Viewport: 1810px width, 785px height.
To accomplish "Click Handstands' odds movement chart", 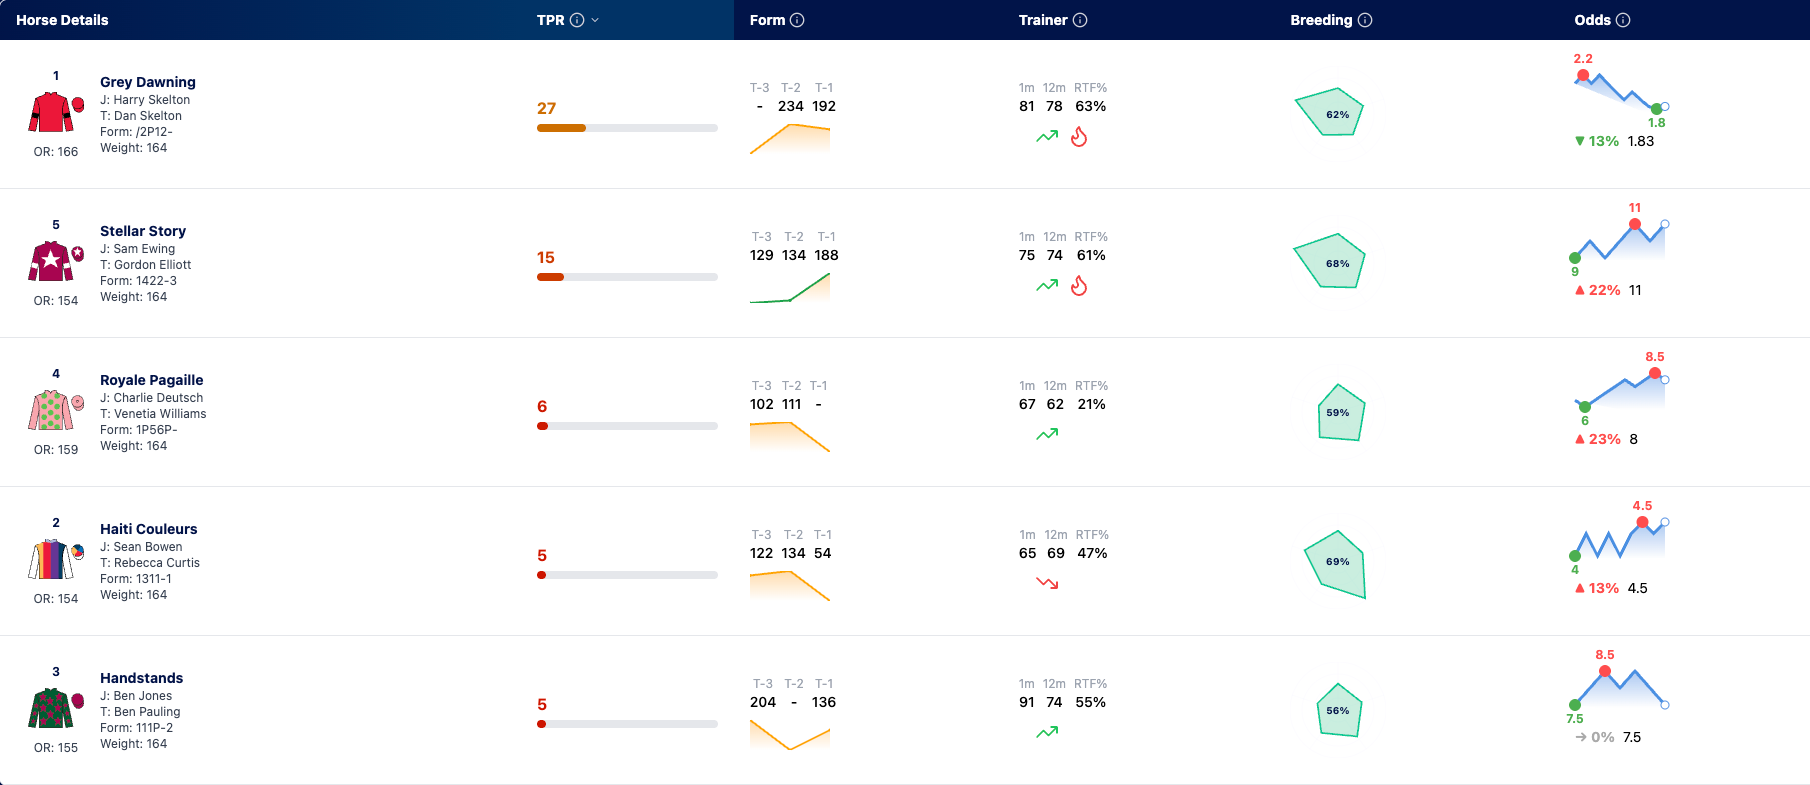I will [x=1619, y=687].
